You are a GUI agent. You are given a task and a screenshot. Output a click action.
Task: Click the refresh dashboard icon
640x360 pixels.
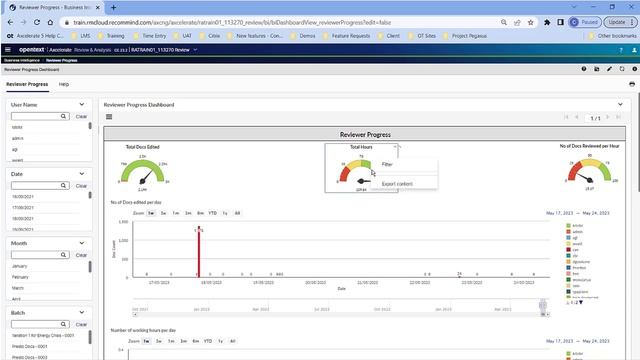click(622, 69)
